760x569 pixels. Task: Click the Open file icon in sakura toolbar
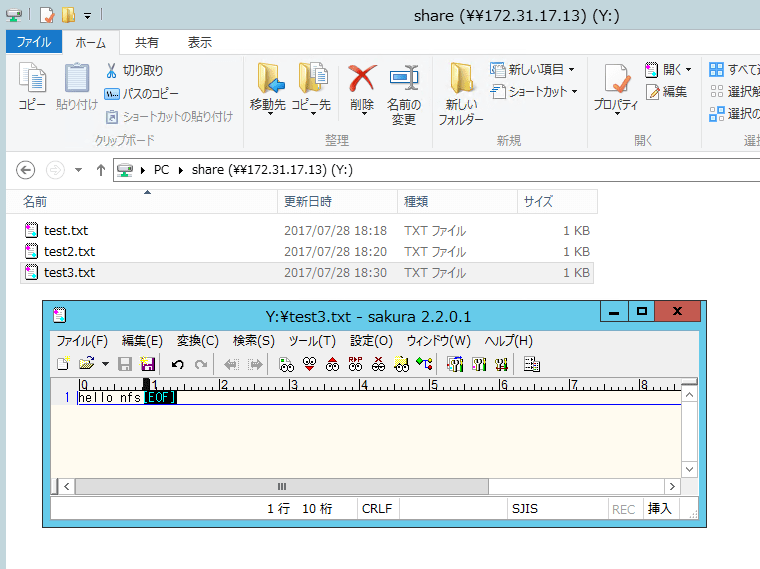click(86, 364)
